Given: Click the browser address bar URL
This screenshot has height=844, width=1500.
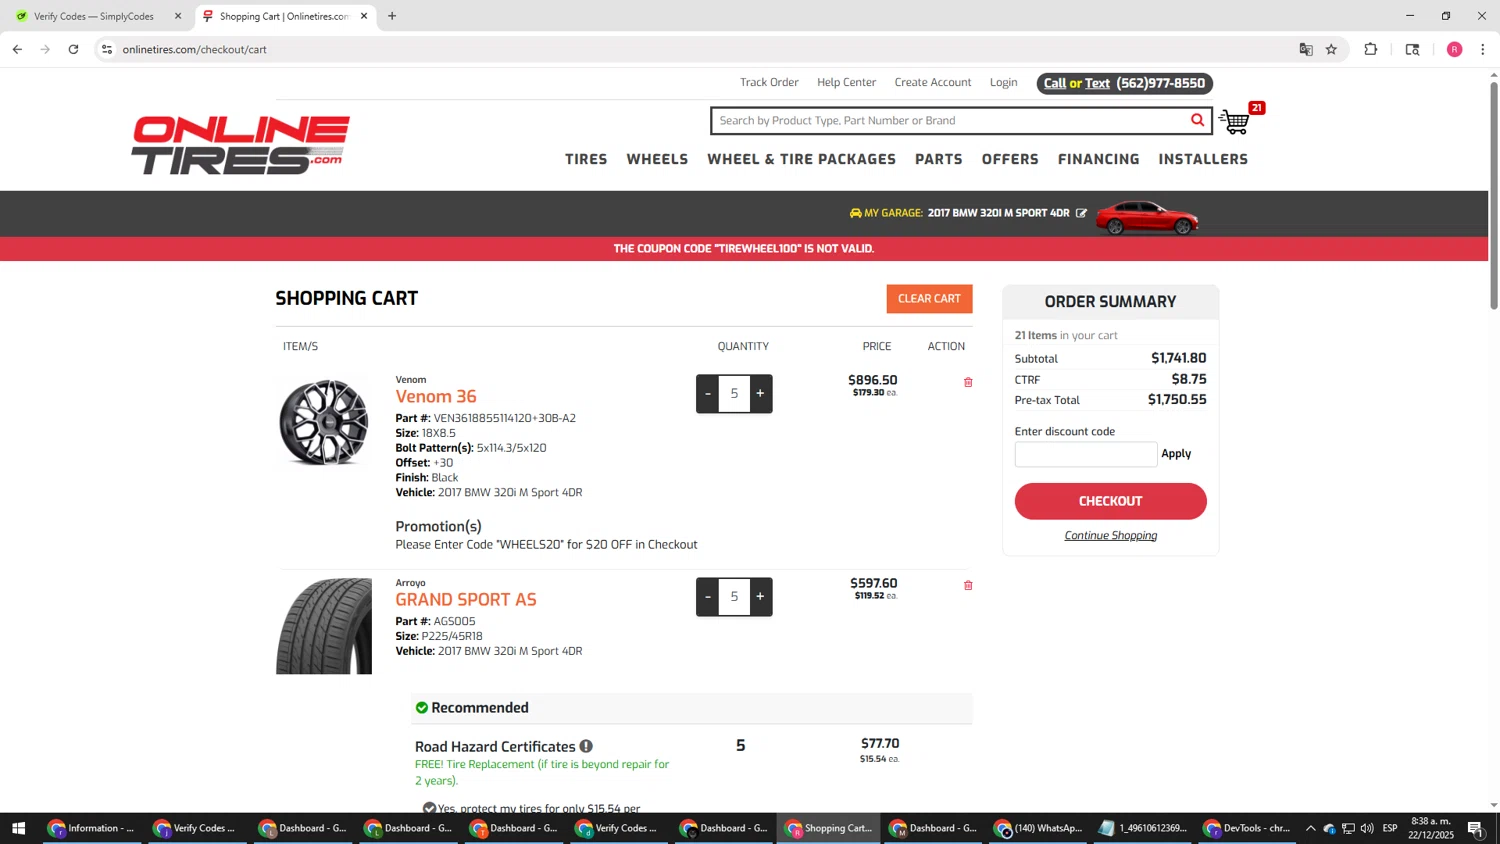Looking at the screenshot, I should 194,49.
